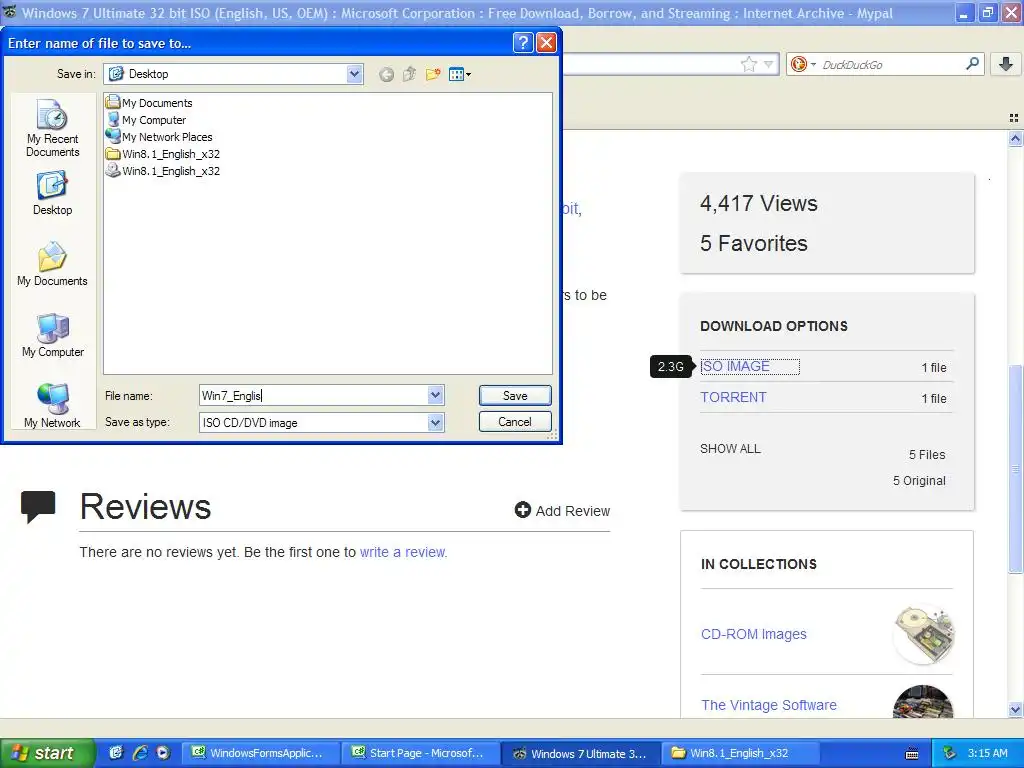Click the bookmark star icon in address bar
Image resolution: width=1024 pixels, height=768 pixels.
coord(748,64)
